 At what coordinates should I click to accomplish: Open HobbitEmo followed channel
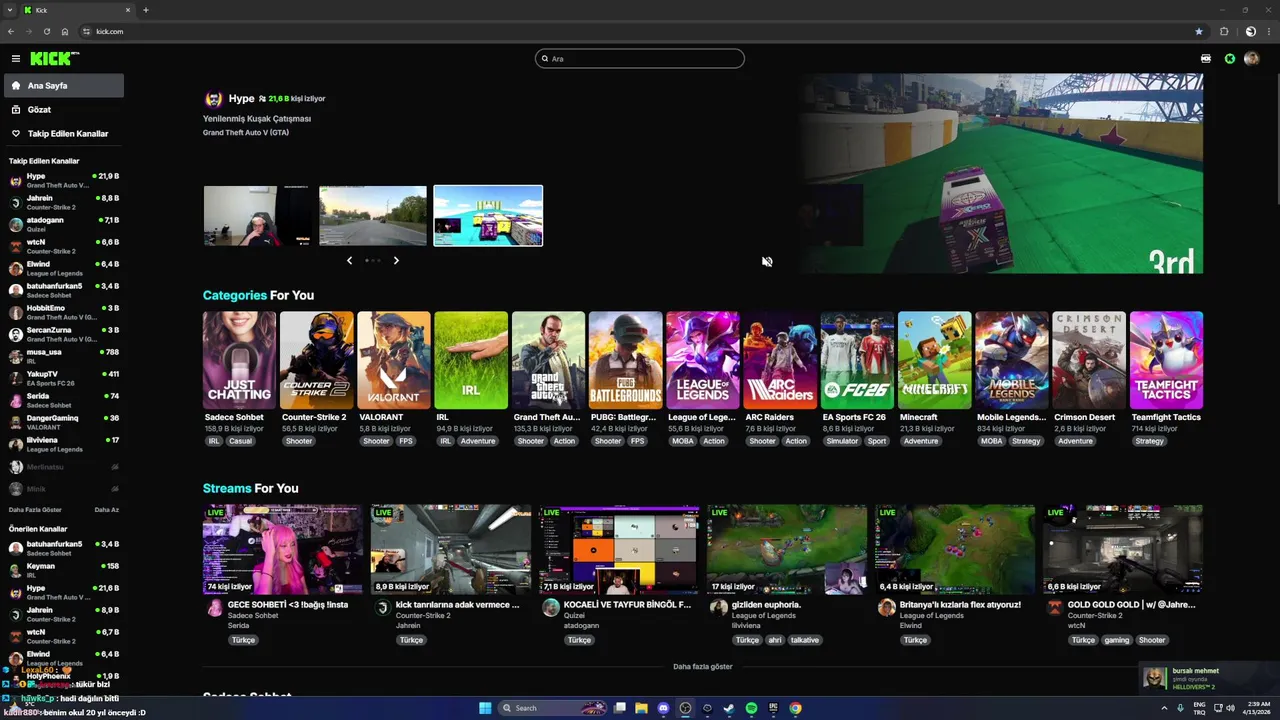64,312
